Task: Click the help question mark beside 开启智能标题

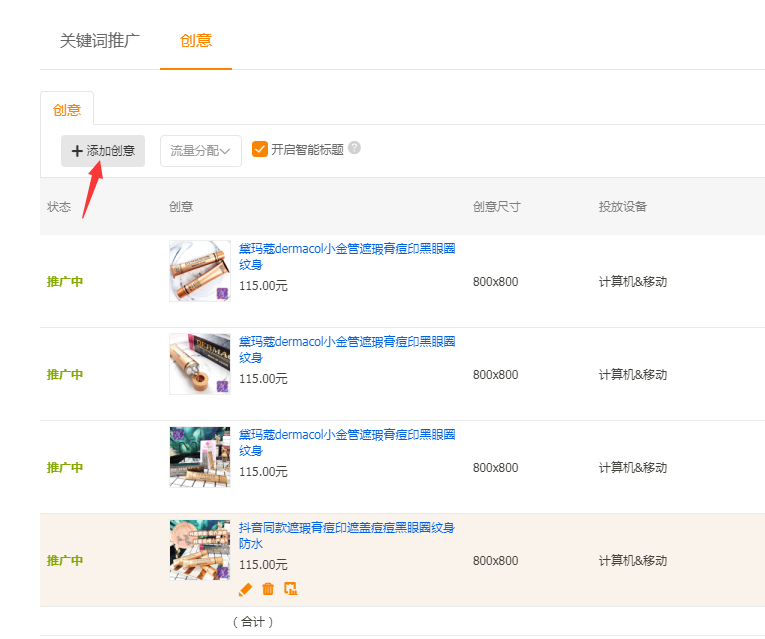Action: (x=354, y=148)
